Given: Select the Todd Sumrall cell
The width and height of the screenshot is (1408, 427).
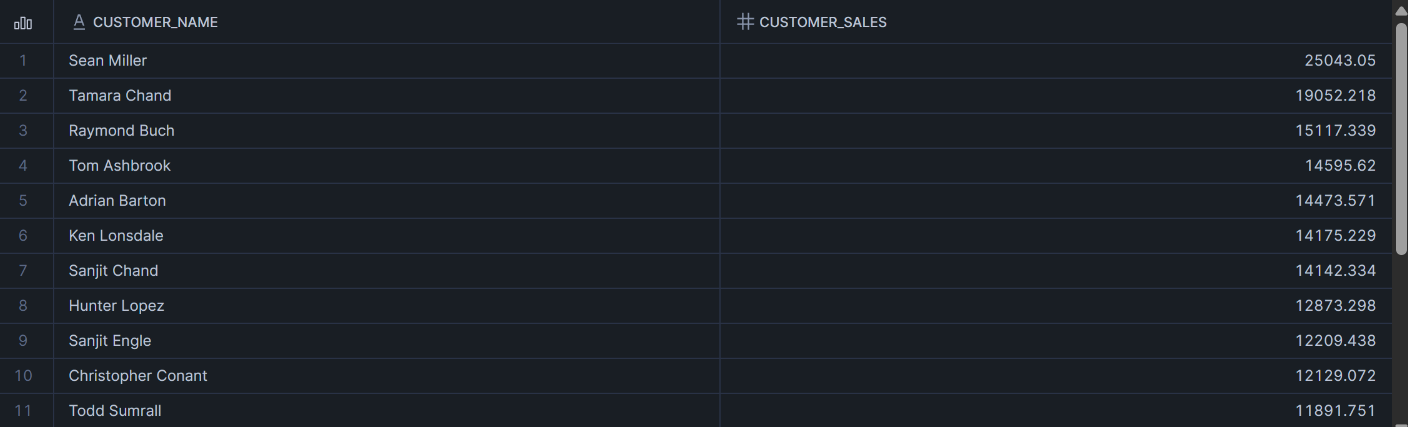Looking at the screenshot, I should 115,411.
